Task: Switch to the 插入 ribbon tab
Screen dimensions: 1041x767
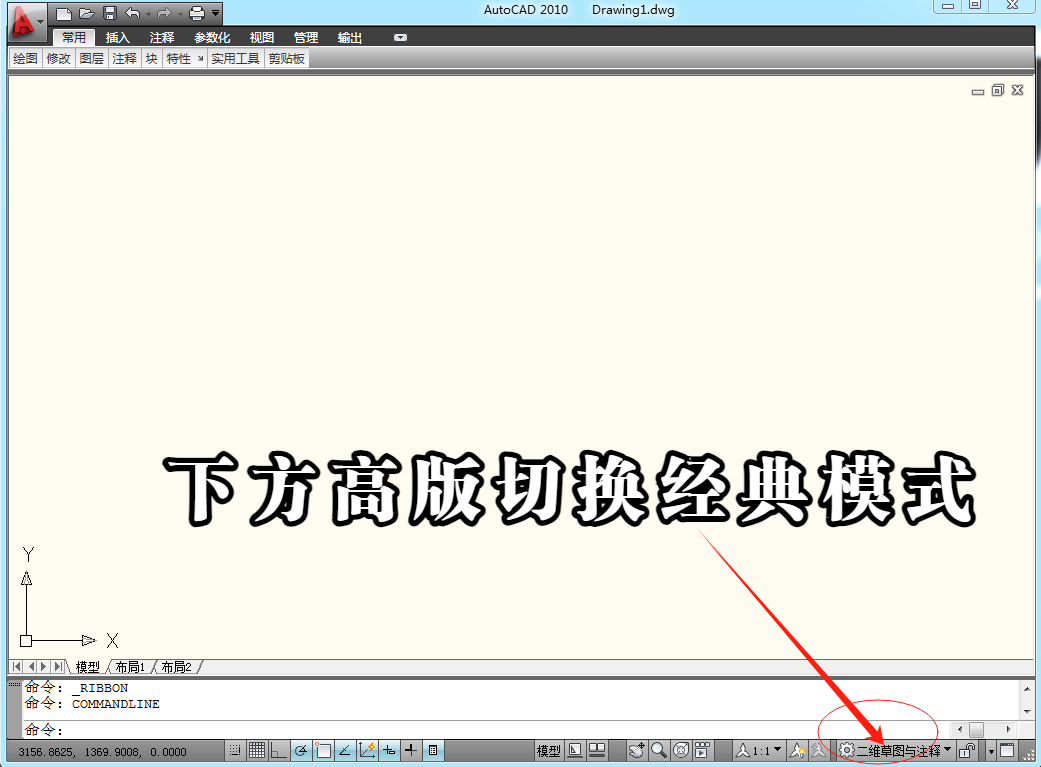Action: pyautogui.click(x=118, y=38)
